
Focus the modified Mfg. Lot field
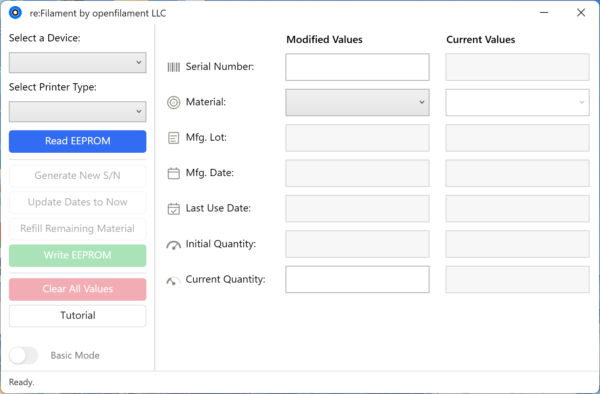click(x=357, y=138)
